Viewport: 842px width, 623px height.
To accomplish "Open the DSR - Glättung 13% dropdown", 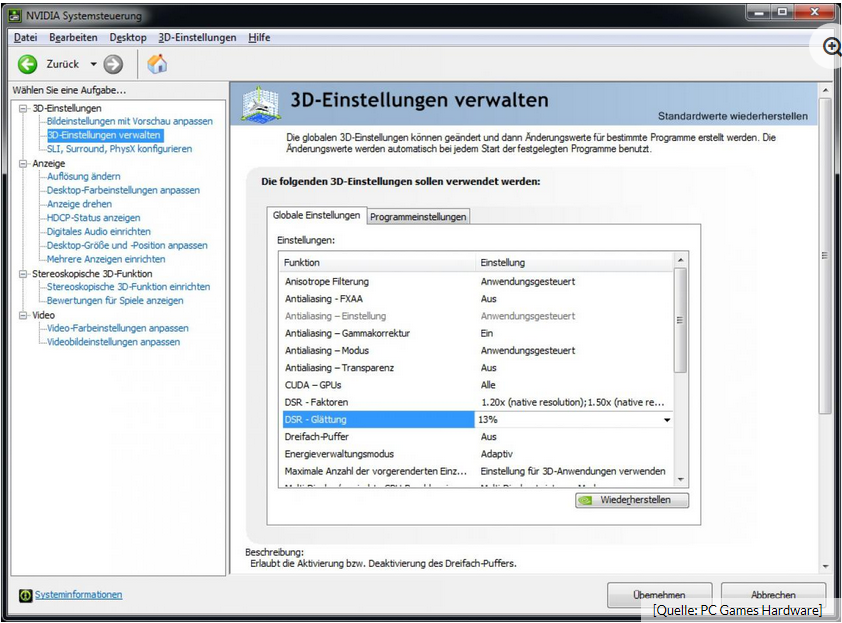I will [667, 419].
